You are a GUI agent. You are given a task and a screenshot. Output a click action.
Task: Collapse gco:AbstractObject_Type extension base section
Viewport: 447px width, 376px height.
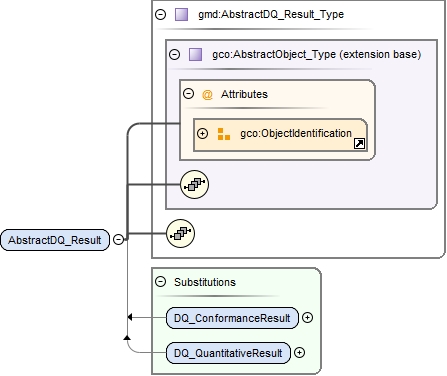pos(174,54)
